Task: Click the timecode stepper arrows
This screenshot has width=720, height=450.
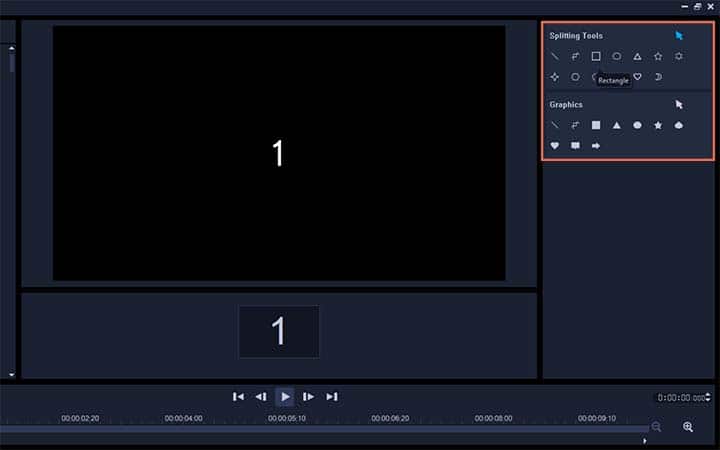Action: click(x=709, y=397)
